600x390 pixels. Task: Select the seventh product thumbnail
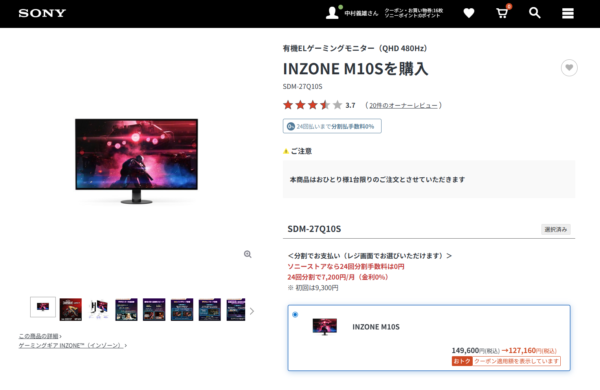[x=210, y=309]
